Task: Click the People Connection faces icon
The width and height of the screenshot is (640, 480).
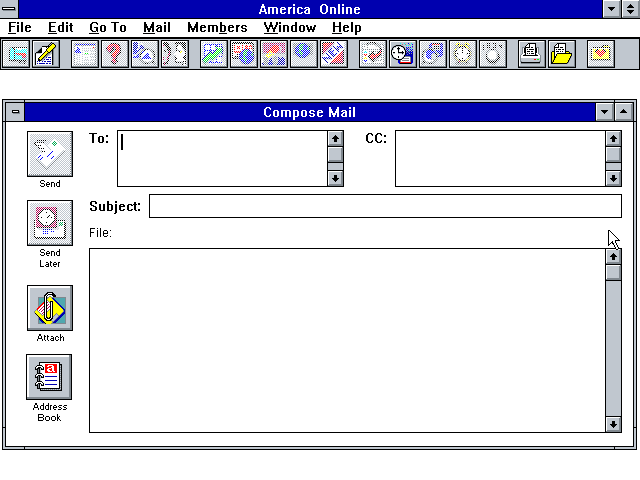Action: (175, 54)
